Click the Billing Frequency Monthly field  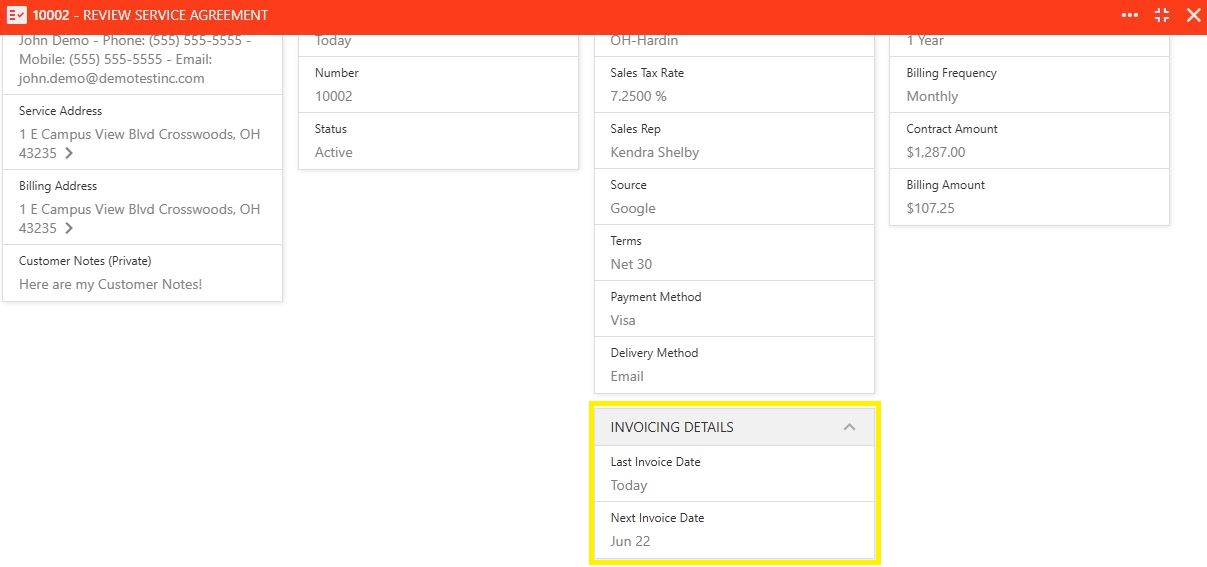(1030, 85)
